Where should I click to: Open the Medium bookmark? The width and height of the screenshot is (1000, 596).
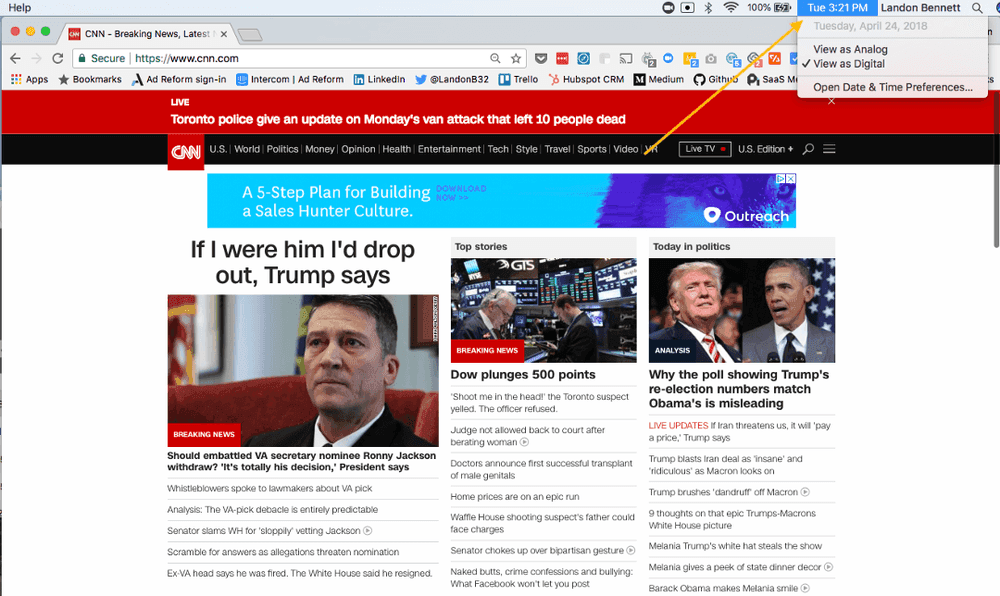click(659, 79)
